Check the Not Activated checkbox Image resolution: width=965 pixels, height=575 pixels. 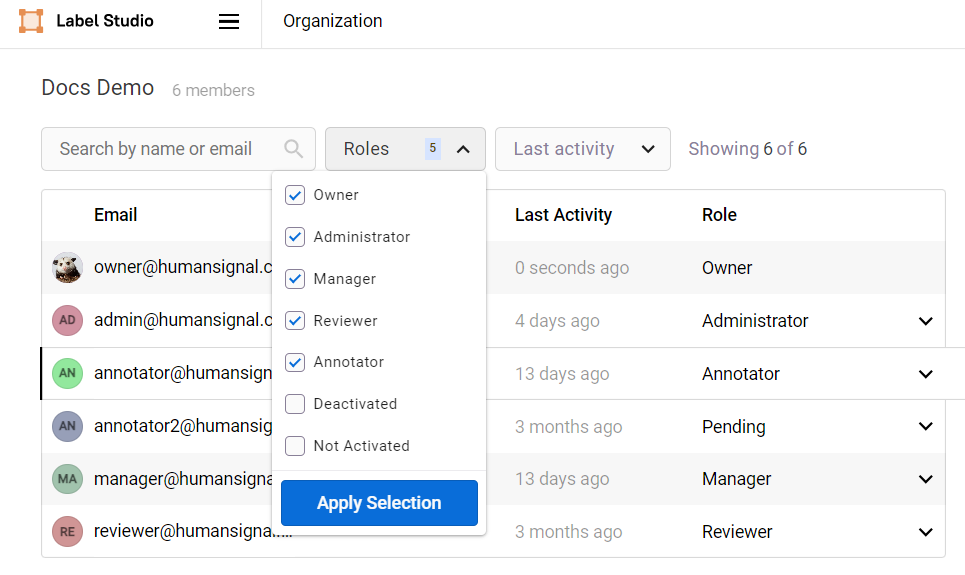(295, 446)
